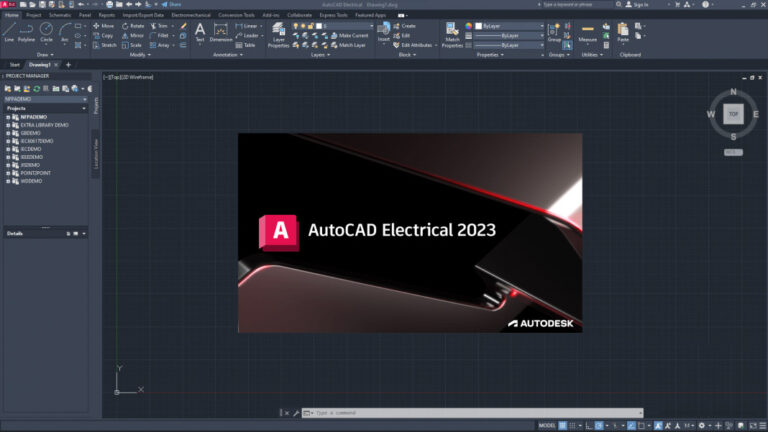Toggle layer lock padlock icon
Viewport: 768px width, 432px height.
311,26
